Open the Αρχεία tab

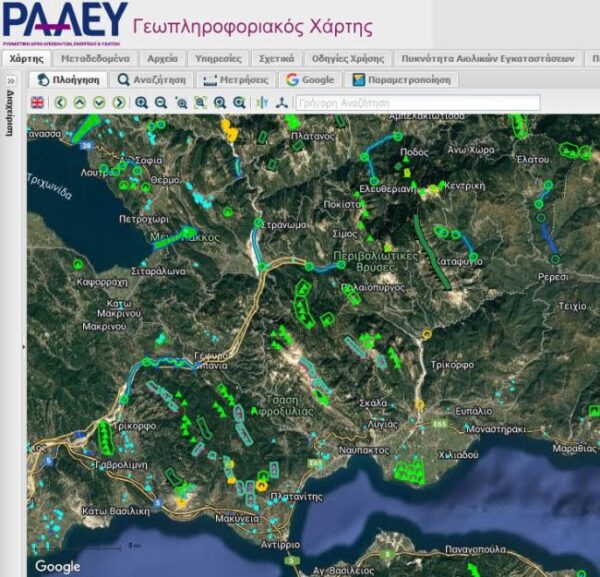point(162,58)
